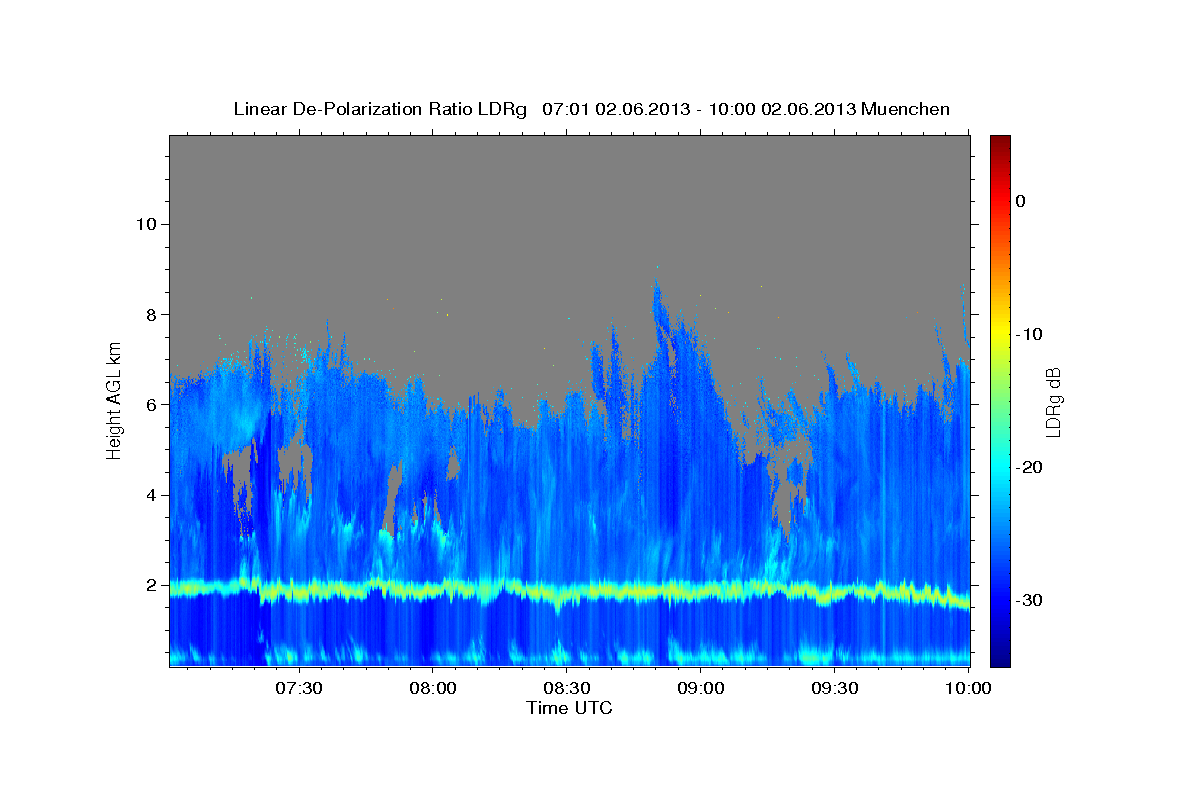Click the colorbar label "-10"
The width and height of the screenshot is (1200, 800).
(x=1030, y=334)
